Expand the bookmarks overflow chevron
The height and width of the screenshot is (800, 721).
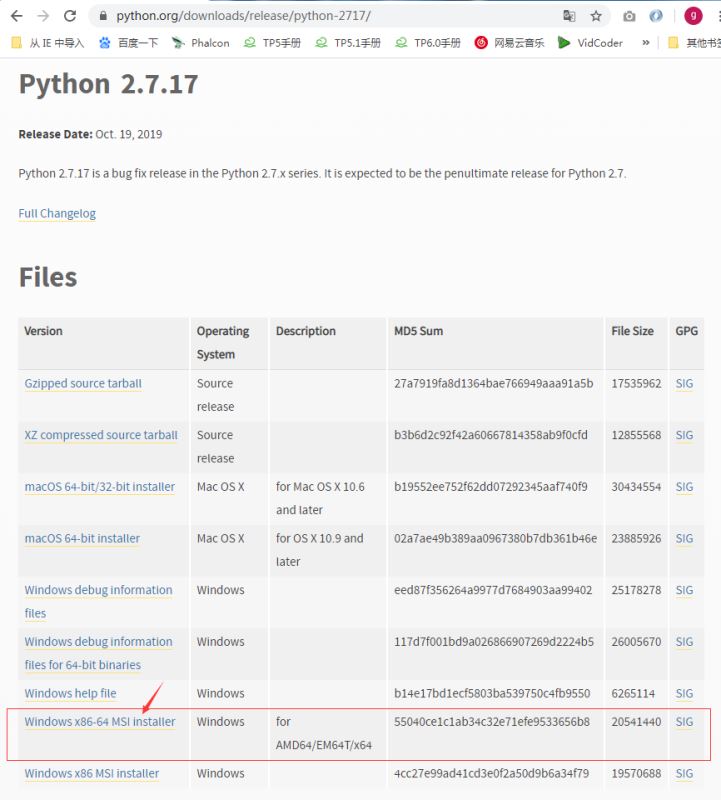(645, 43)
